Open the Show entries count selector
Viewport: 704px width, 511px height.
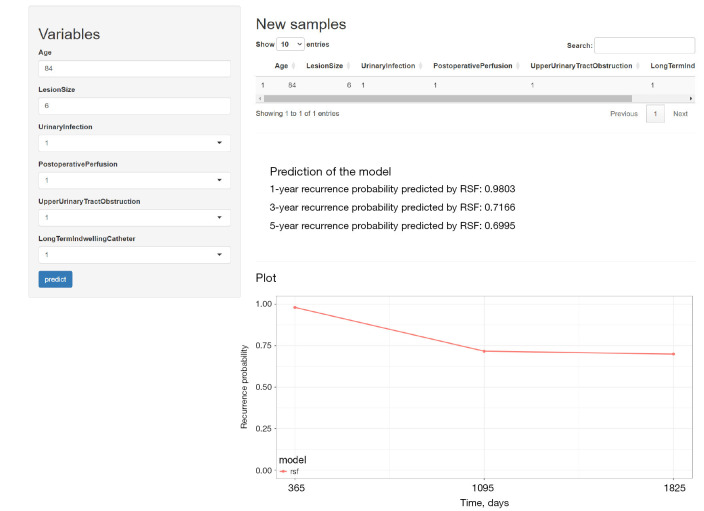290,44
